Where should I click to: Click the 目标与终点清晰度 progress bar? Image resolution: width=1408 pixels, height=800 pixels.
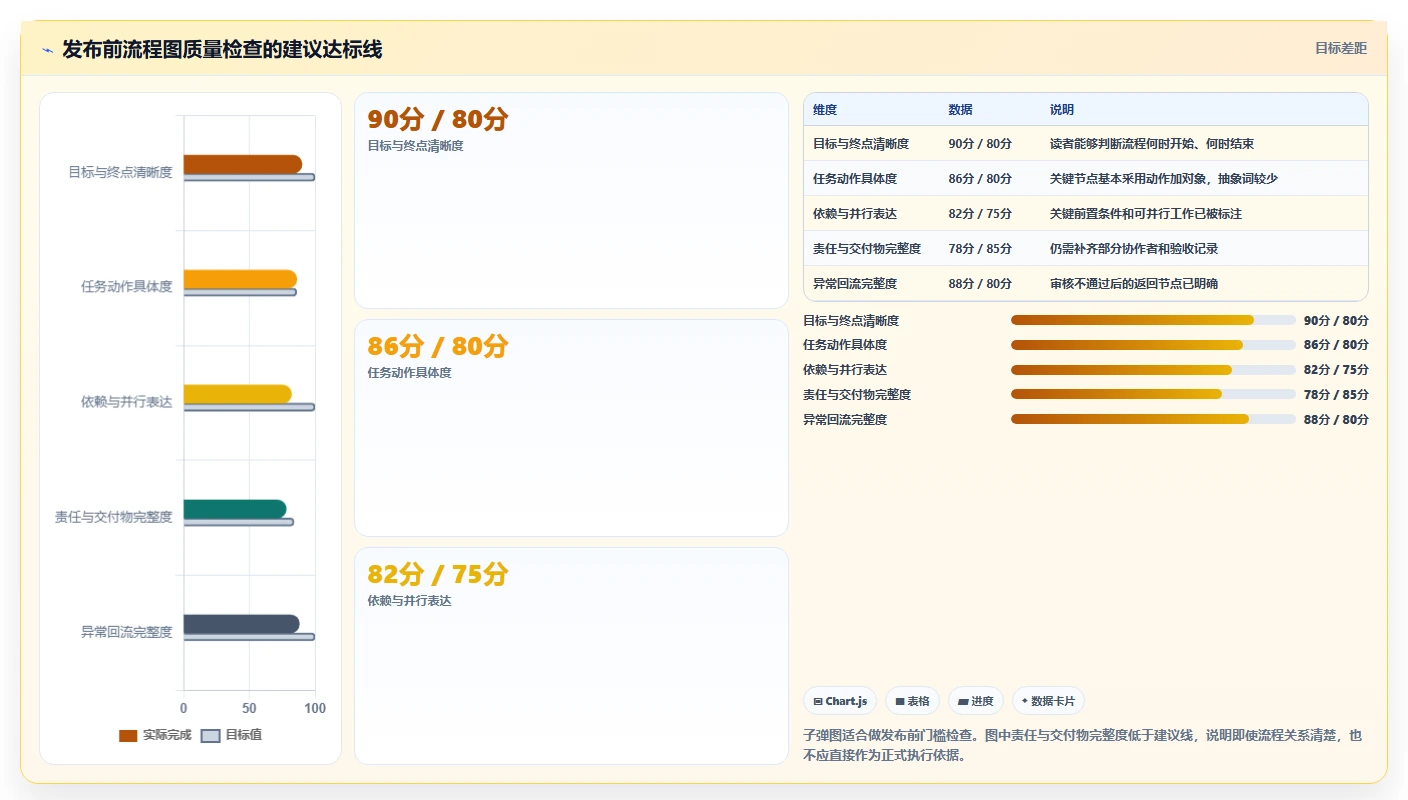1153,320
